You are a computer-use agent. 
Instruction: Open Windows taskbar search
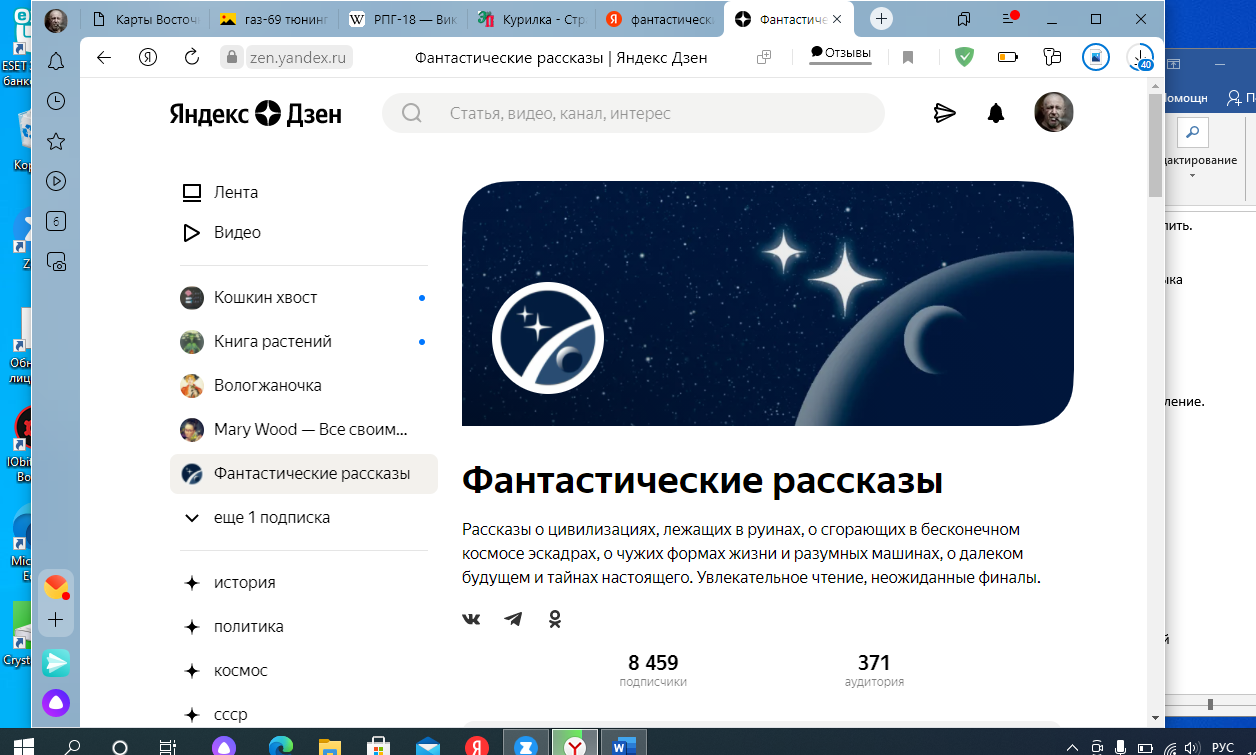[x=72, y=747]
